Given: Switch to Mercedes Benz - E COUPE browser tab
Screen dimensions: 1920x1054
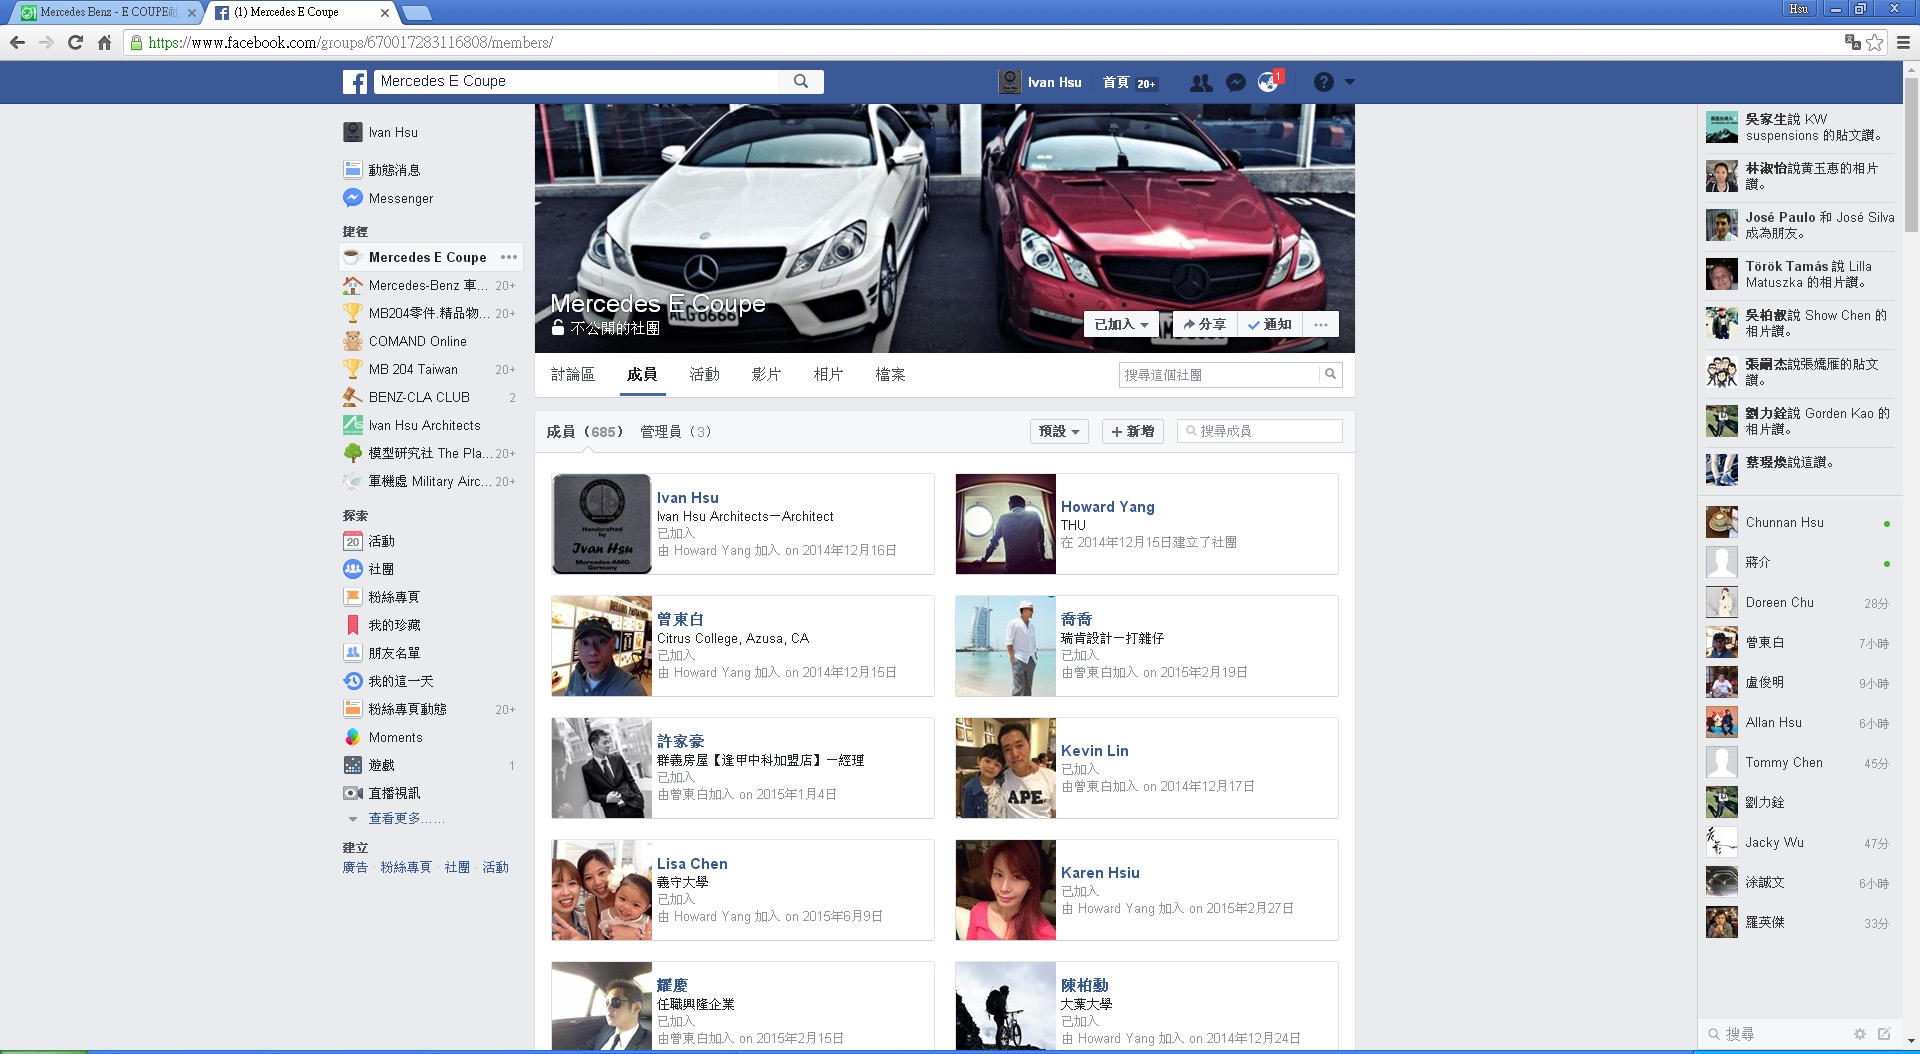Looking at the screenshot, I should (107, 12).
